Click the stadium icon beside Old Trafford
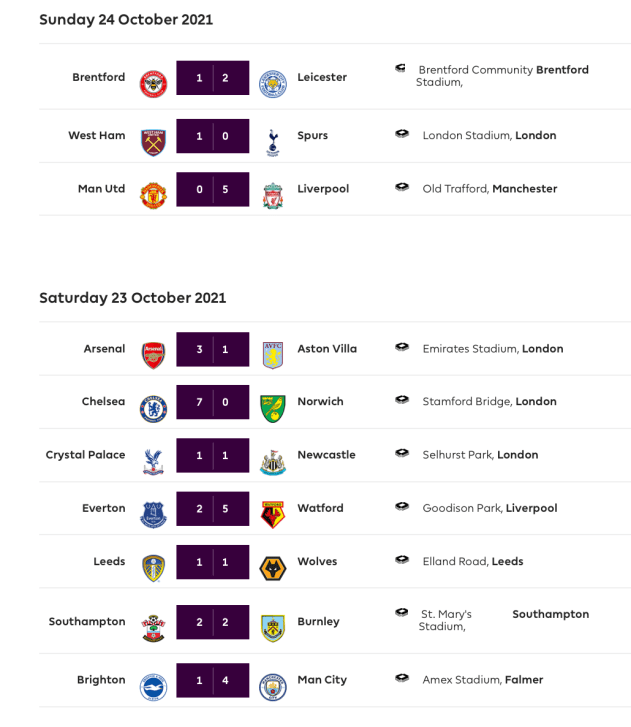The height and width of the screenshot is (727, 631). click(402, 187)
